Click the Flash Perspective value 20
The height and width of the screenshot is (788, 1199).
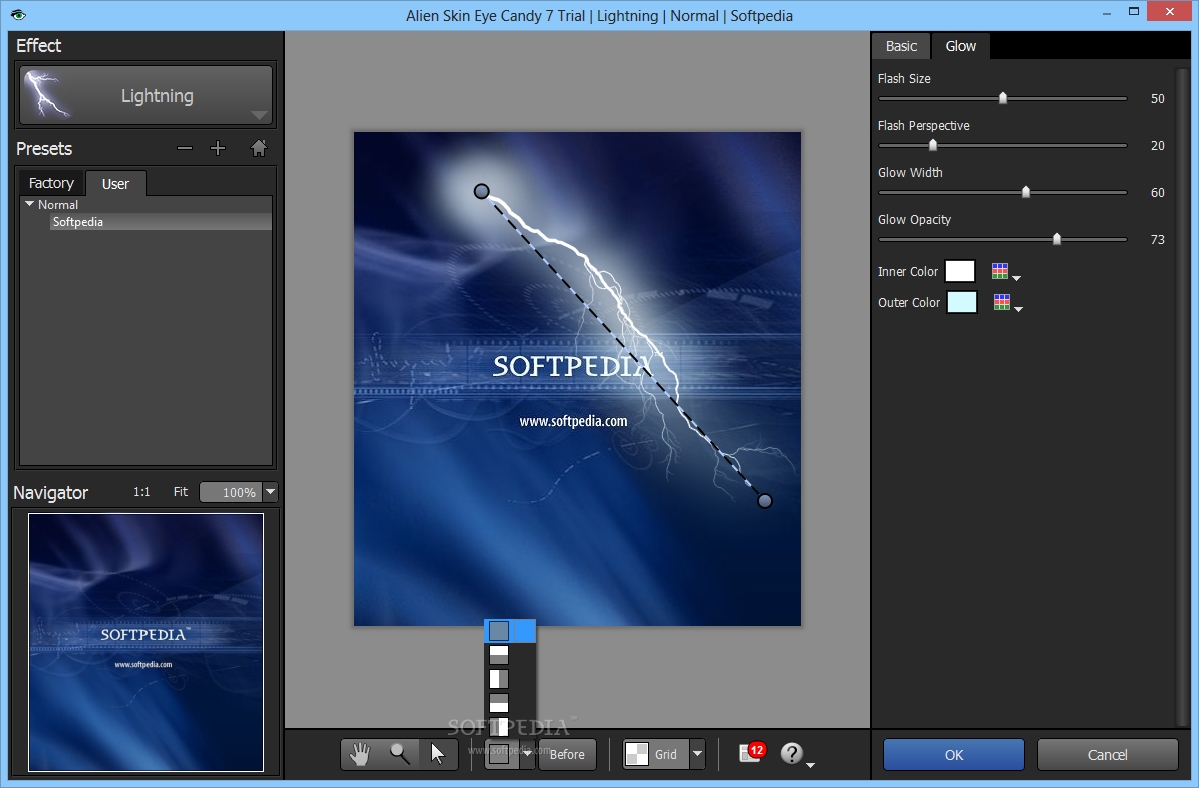[x=1158, y=146]
